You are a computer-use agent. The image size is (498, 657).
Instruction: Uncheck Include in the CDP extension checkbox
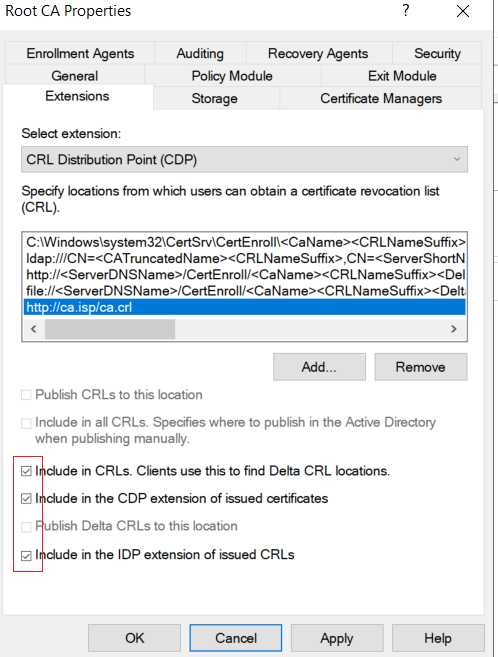pyautogui.click(x=26, y=499)
